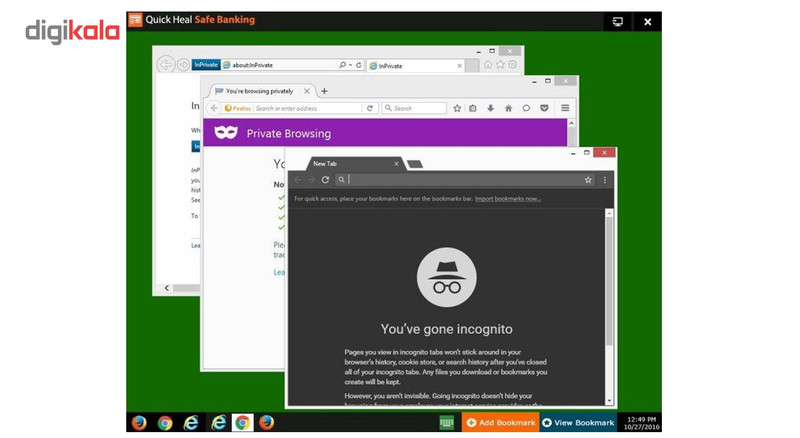Click the Chrome scrollbar down arrow

tap(609, 401)
